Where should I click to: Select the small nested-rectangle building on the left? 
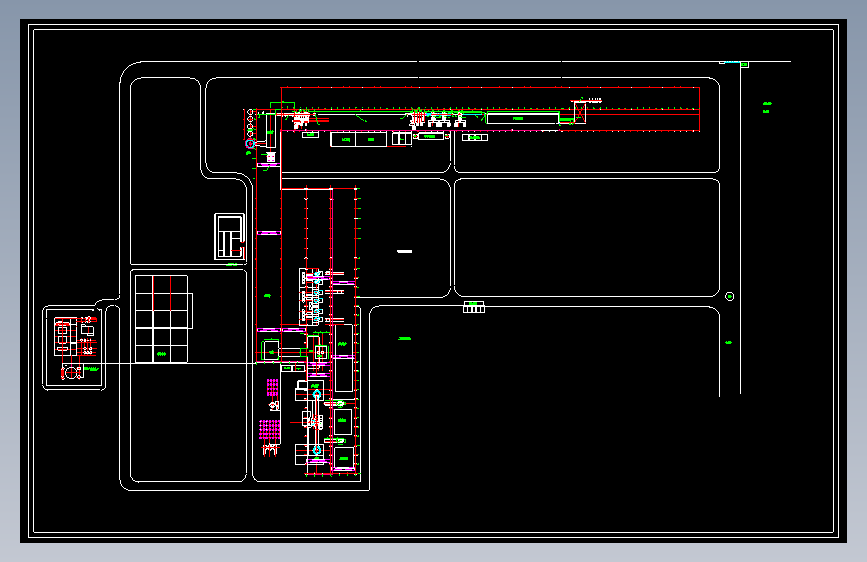click(229, 237)
